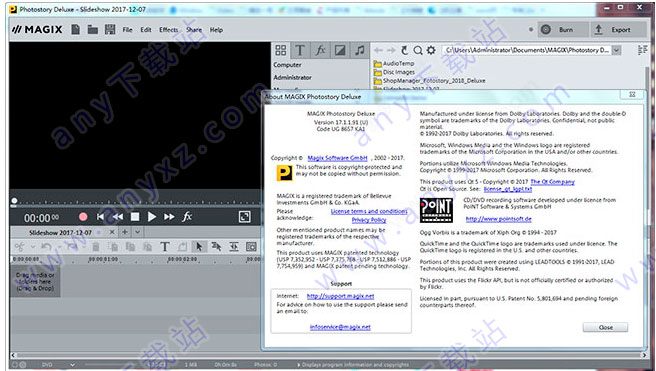Create a new project with the blank page icon
The image size is (656, 371).
(x=76, y=29)
